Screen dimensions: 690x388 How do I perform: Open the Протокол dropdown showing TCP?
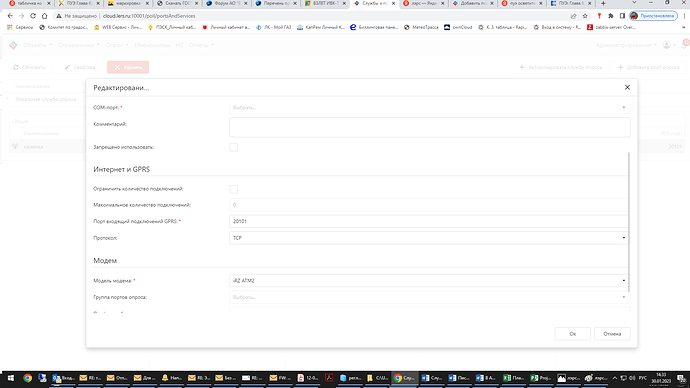(x=429, y=238)
